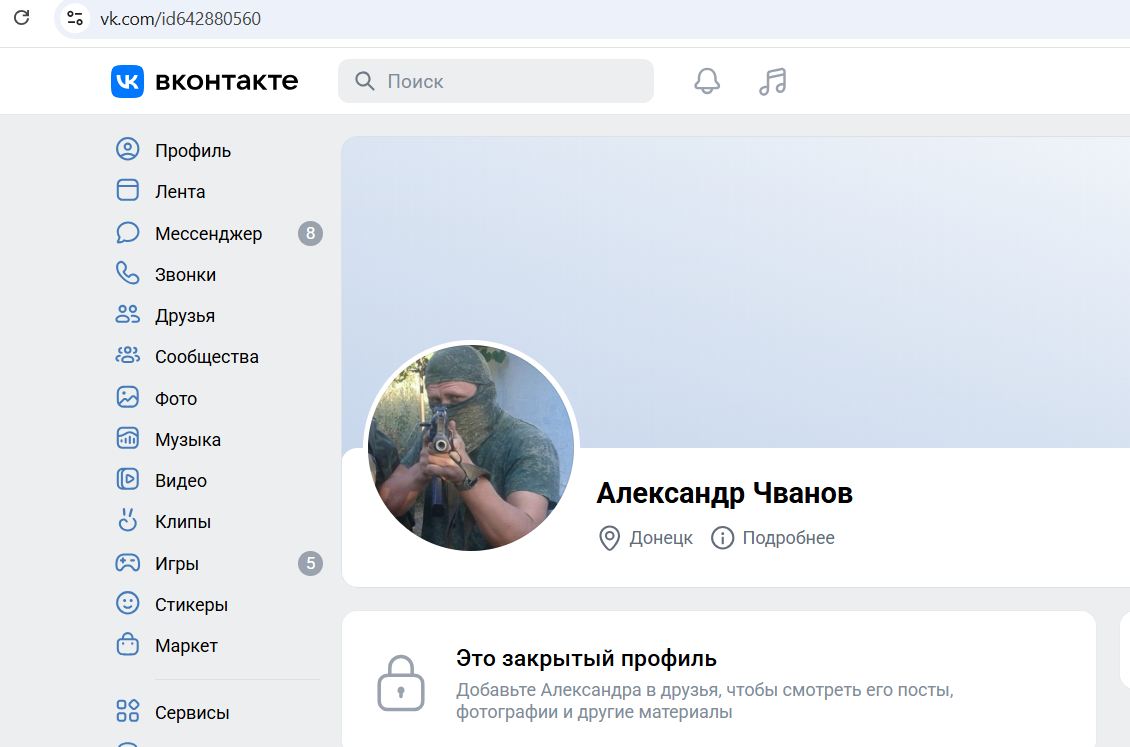The width and height of the screenshot is (1130, 747).
Task: Open notifications via the bell icon
Action: coord(707,81)
